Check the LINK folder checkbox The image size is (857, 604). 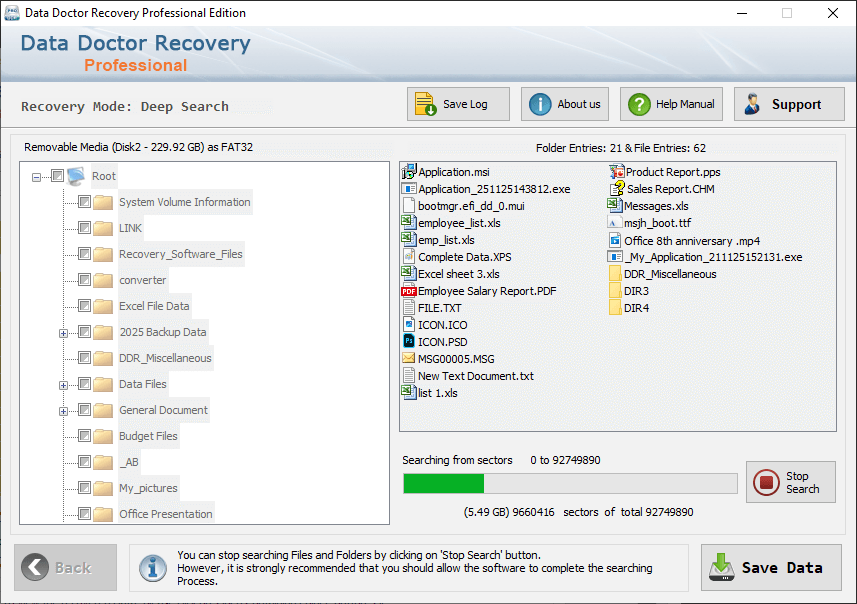[84, 227]
